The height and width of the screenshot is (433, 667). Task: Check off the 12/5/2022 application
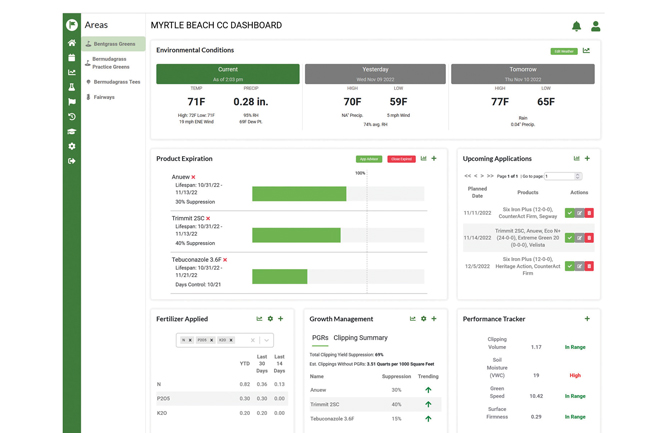coord(570,266)
